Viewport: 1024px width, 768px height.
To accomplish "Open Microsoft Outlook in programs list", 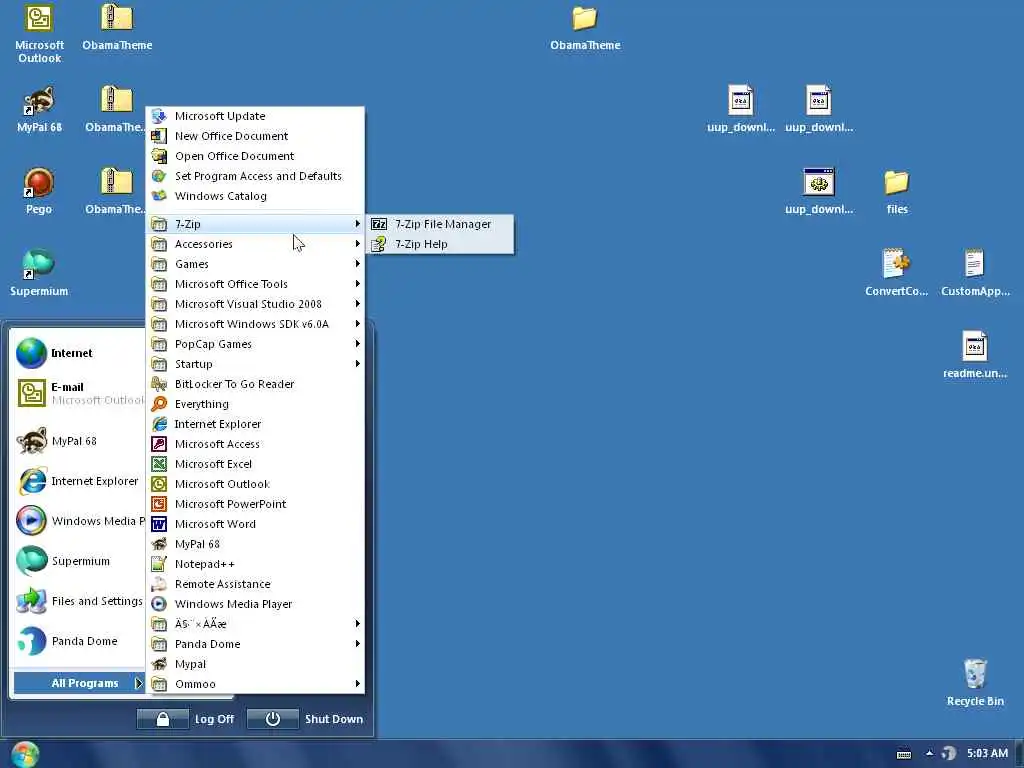I will [255, 485].
